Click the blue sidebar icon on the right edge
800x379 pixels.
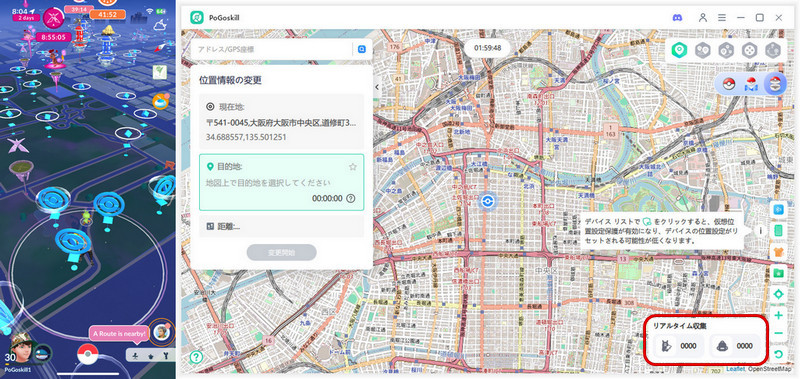(x=779, y=209)
